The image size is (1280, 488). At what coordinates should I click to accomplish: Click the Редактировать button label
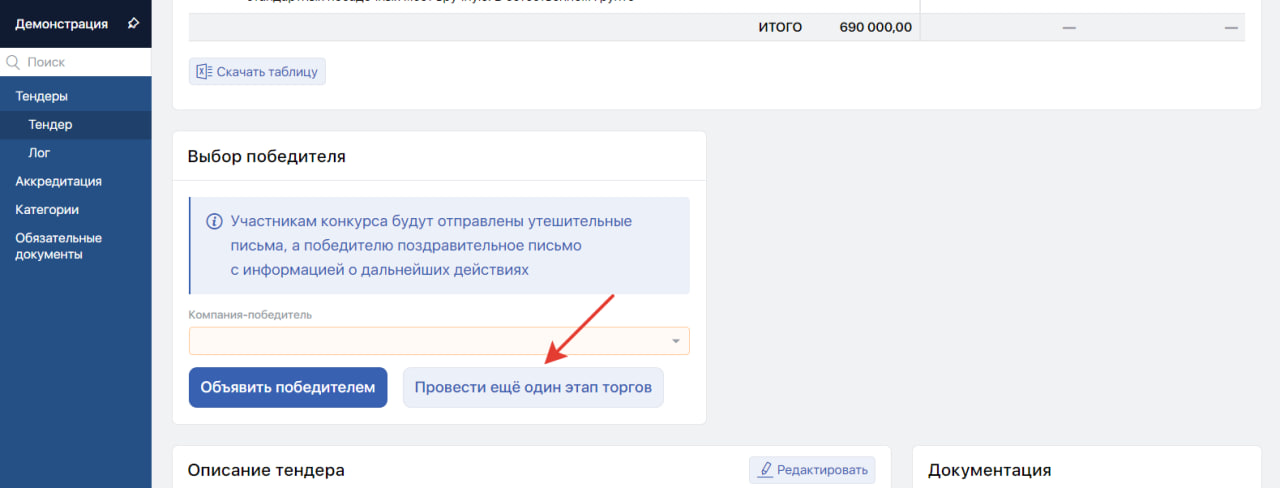click(821, 469)
